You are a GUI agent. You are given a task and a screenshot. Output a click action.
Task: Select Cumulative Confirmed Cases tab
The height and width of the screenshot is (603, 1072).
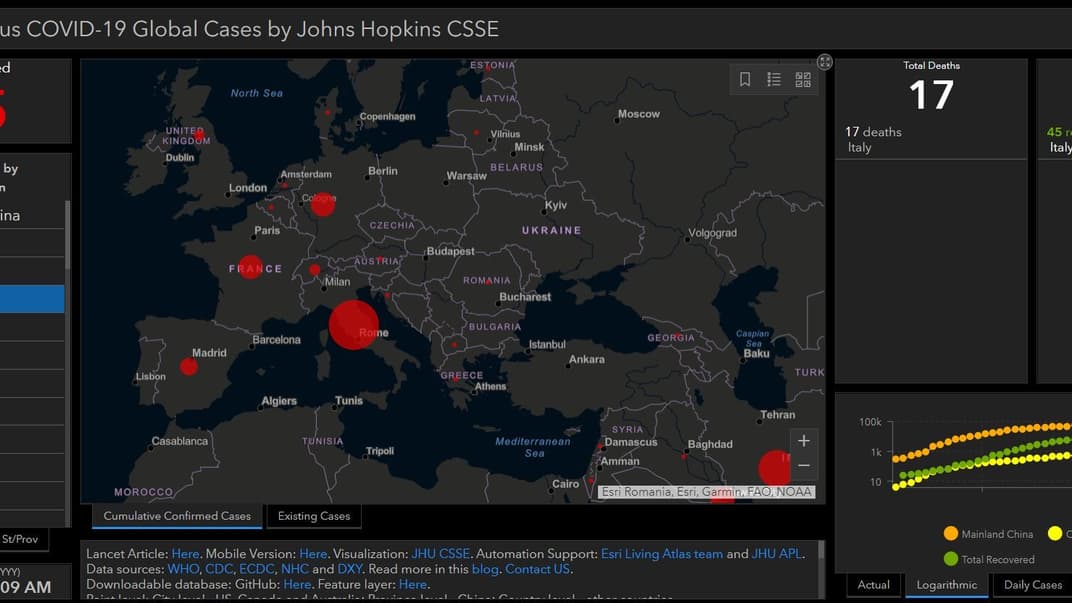[x=177, y=516]
